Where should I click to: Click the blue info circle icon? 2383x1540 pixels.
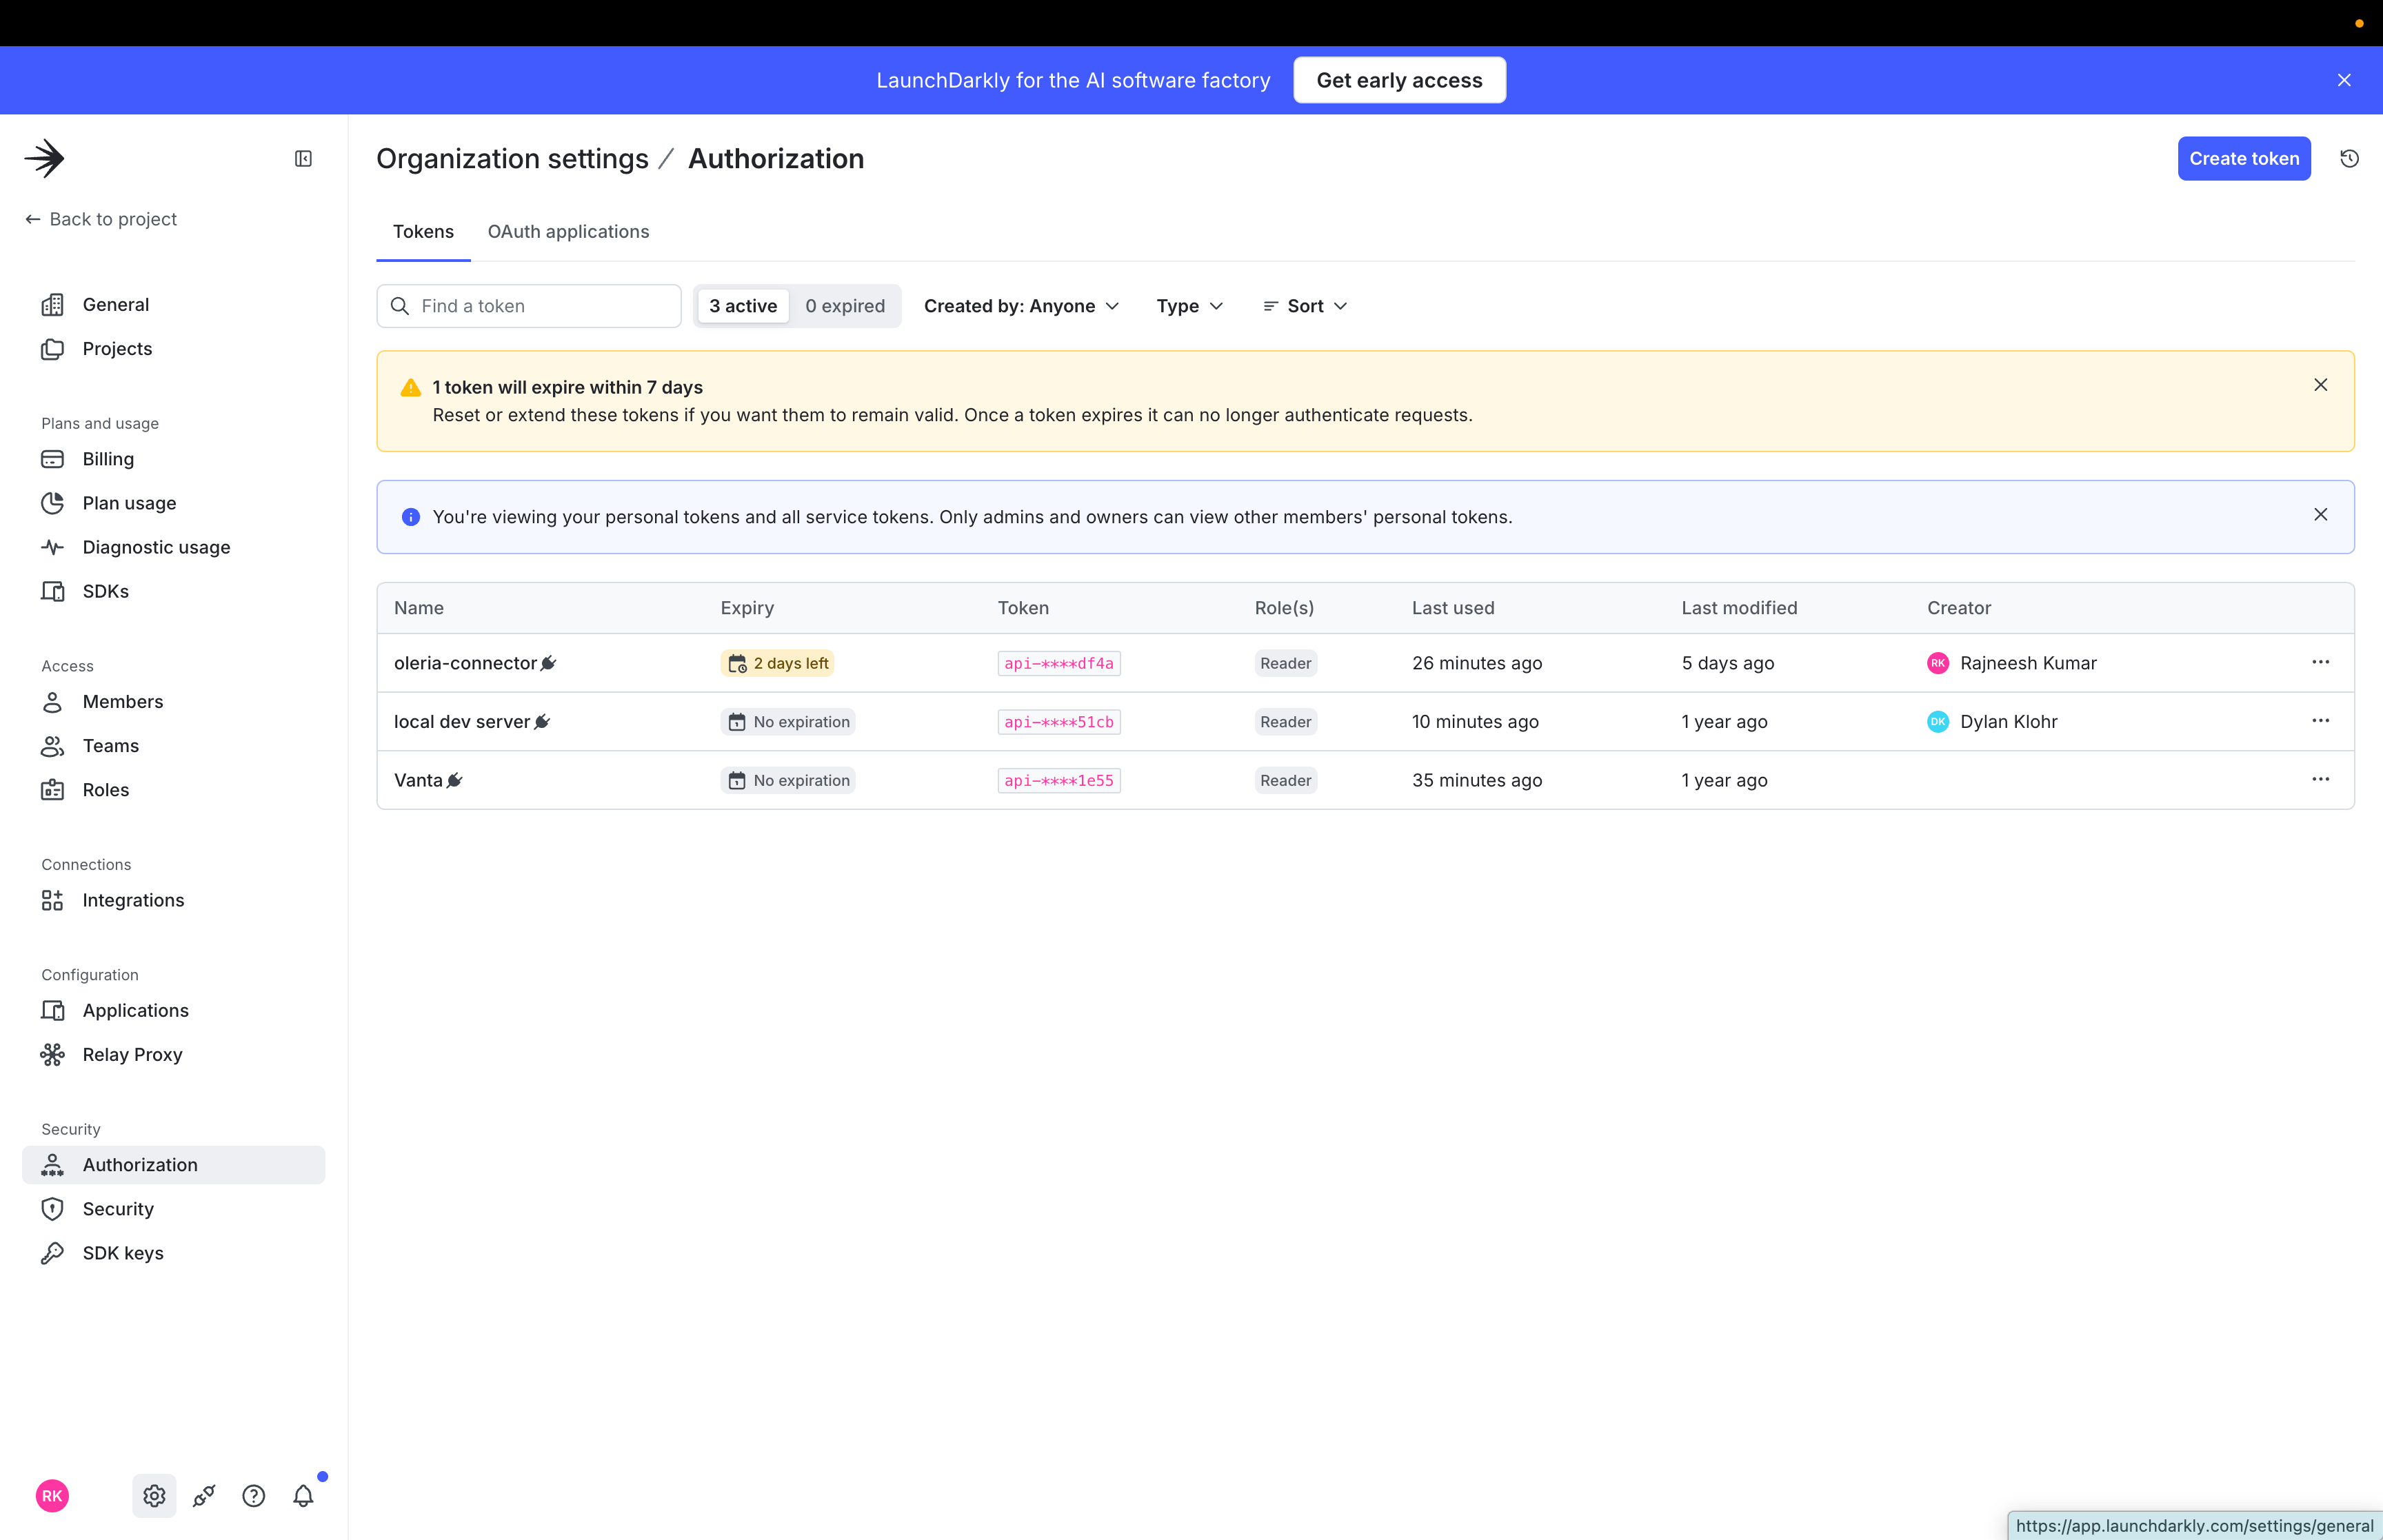point(411,517)
